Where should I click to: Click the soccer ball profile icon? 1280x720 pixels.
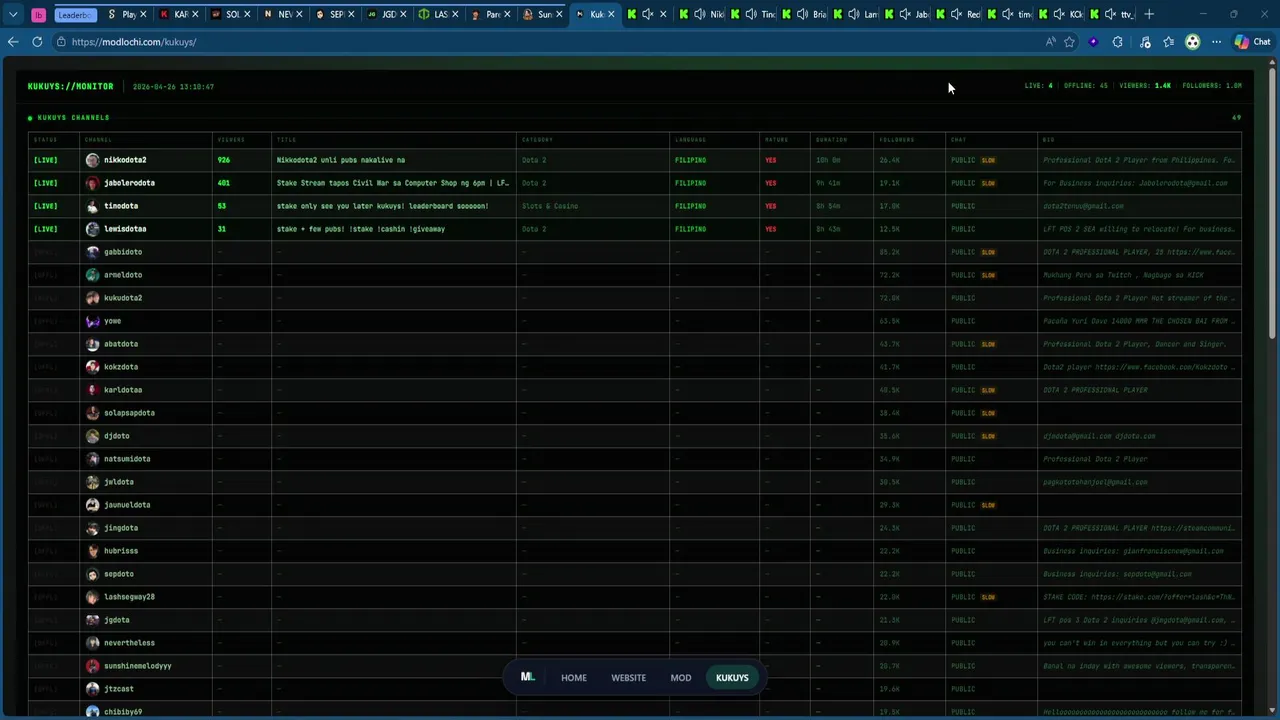(1192, 42)
